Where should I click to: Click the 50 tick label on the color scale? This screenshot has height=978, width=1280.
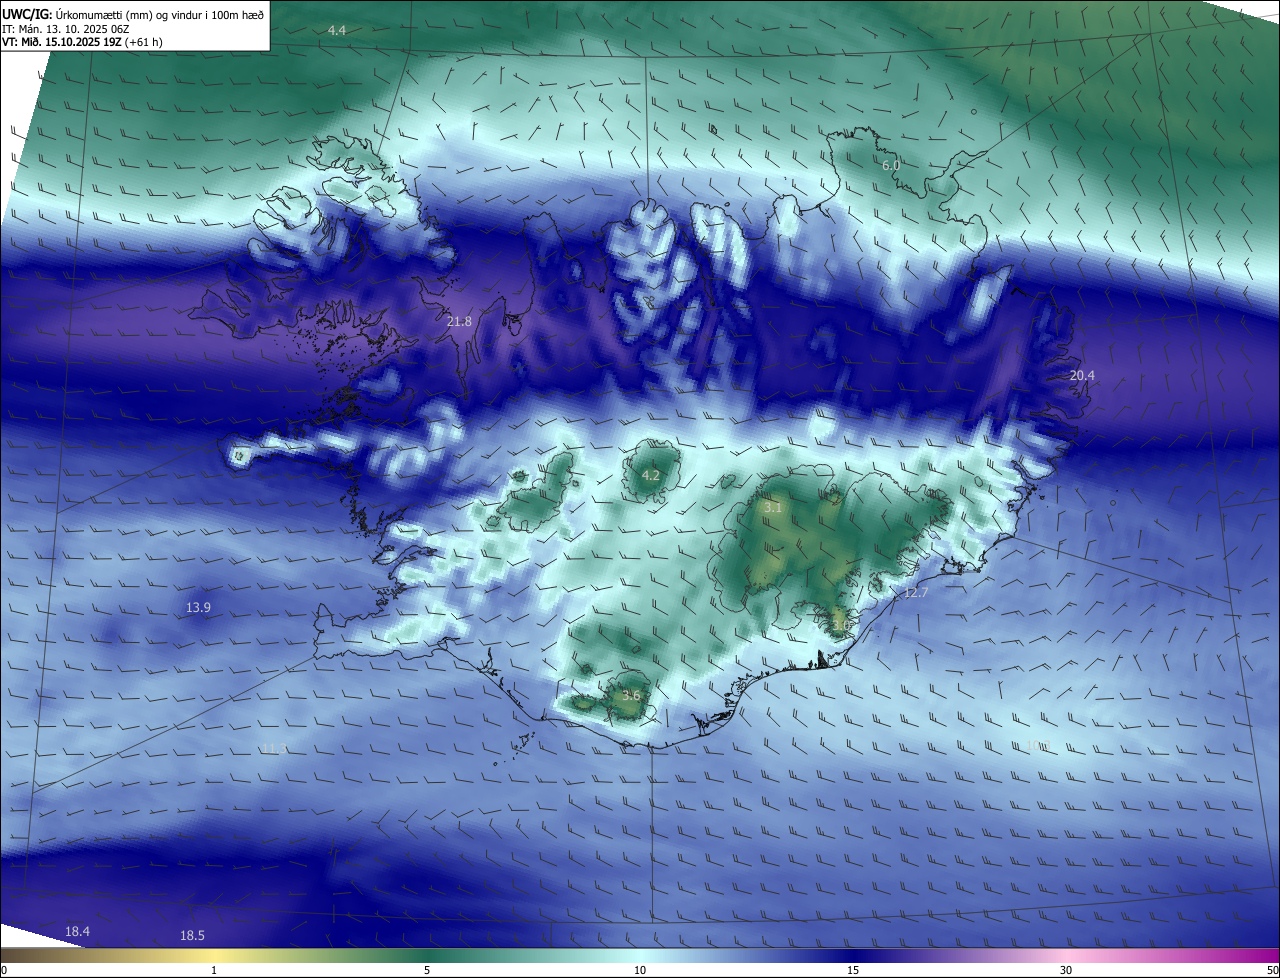(x=1271, y=970)
